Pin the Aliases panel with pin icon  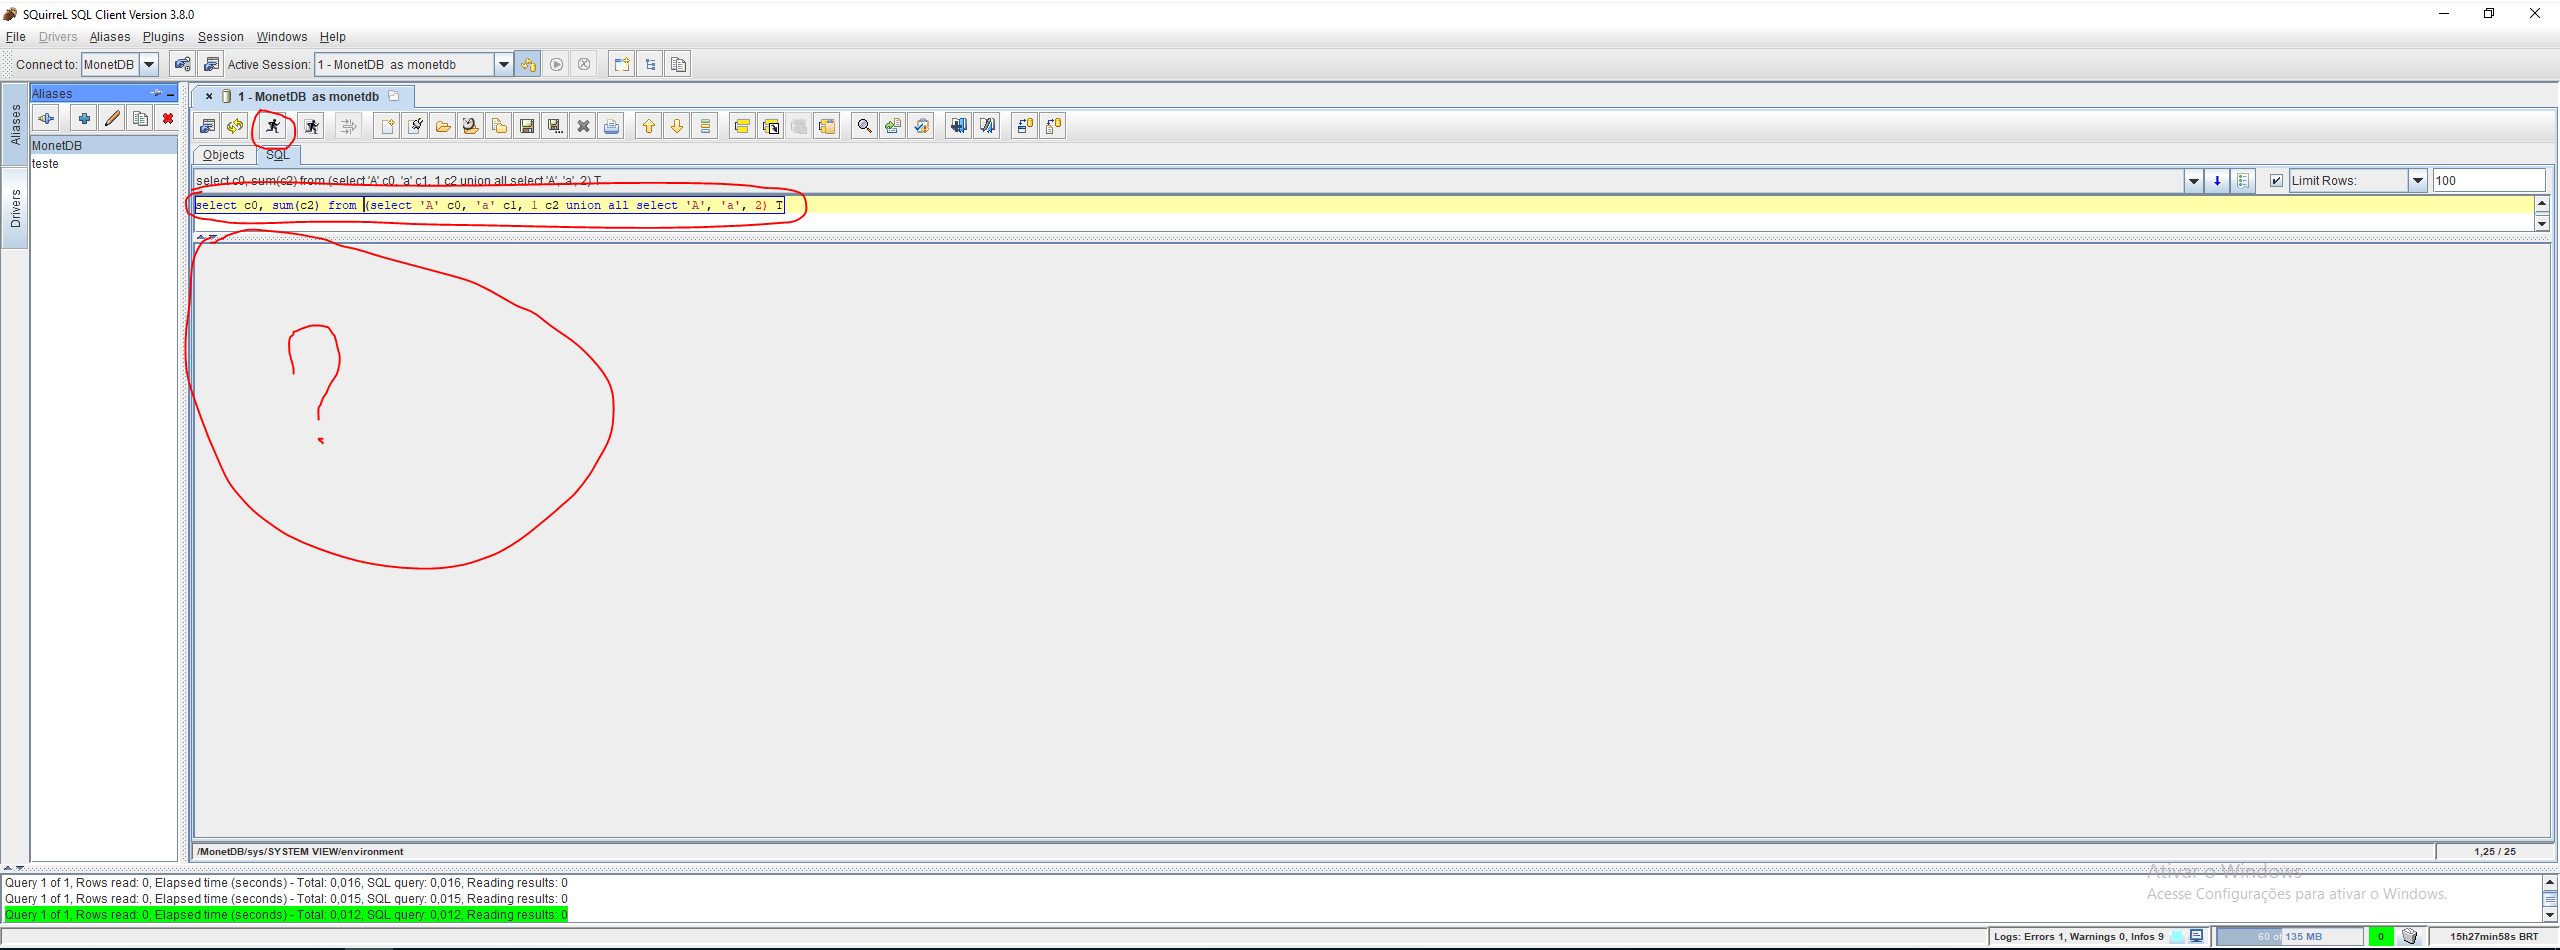tap(156, 93)
